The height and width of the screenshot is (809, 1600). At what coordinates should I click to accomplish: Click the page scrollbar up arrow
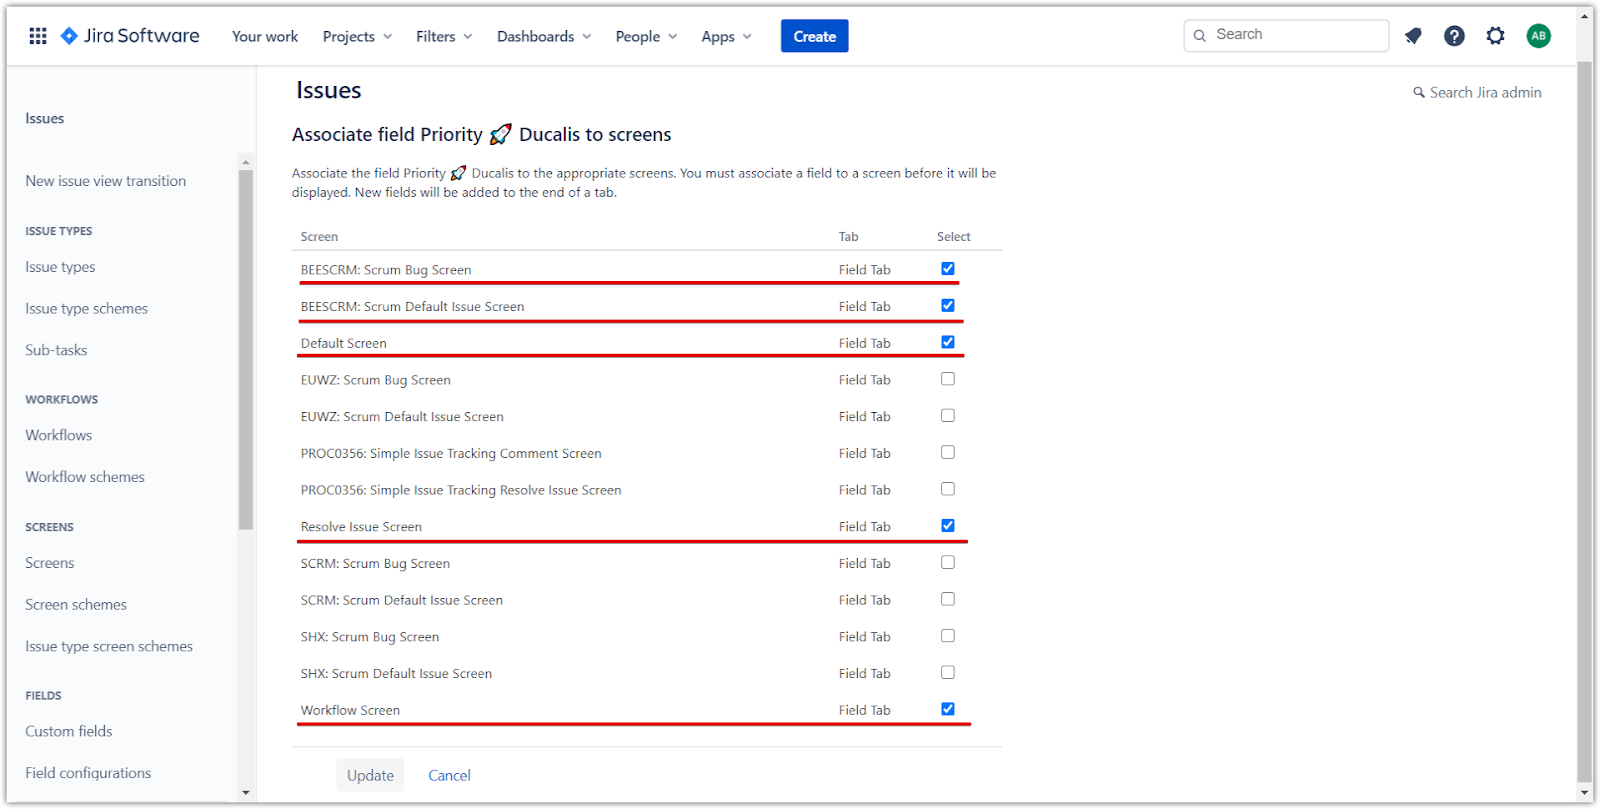pyautogui.click(x=1584, y=17)
